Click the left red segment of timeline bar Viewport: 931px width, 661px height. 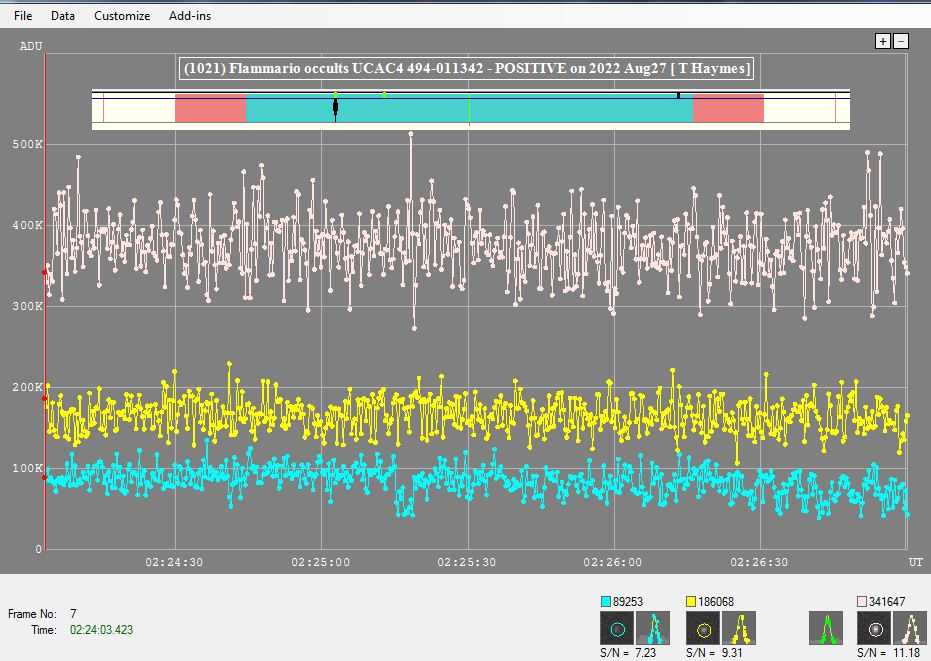tap(210, 109)
